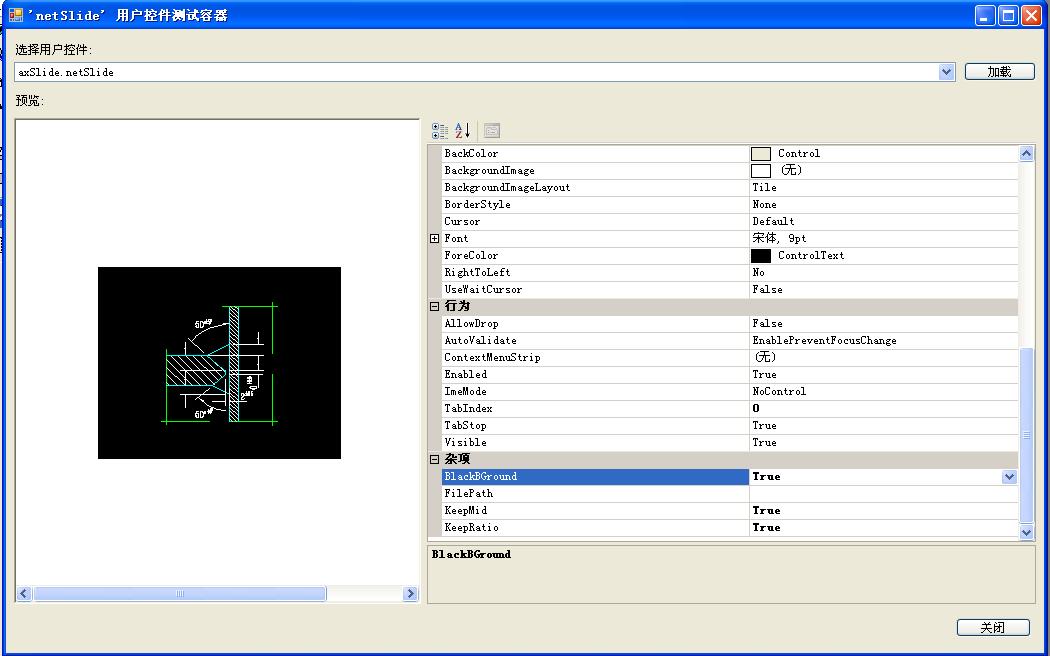Select the Visible property row
Screen dimensions: 1050x656
tap(729, 442)
